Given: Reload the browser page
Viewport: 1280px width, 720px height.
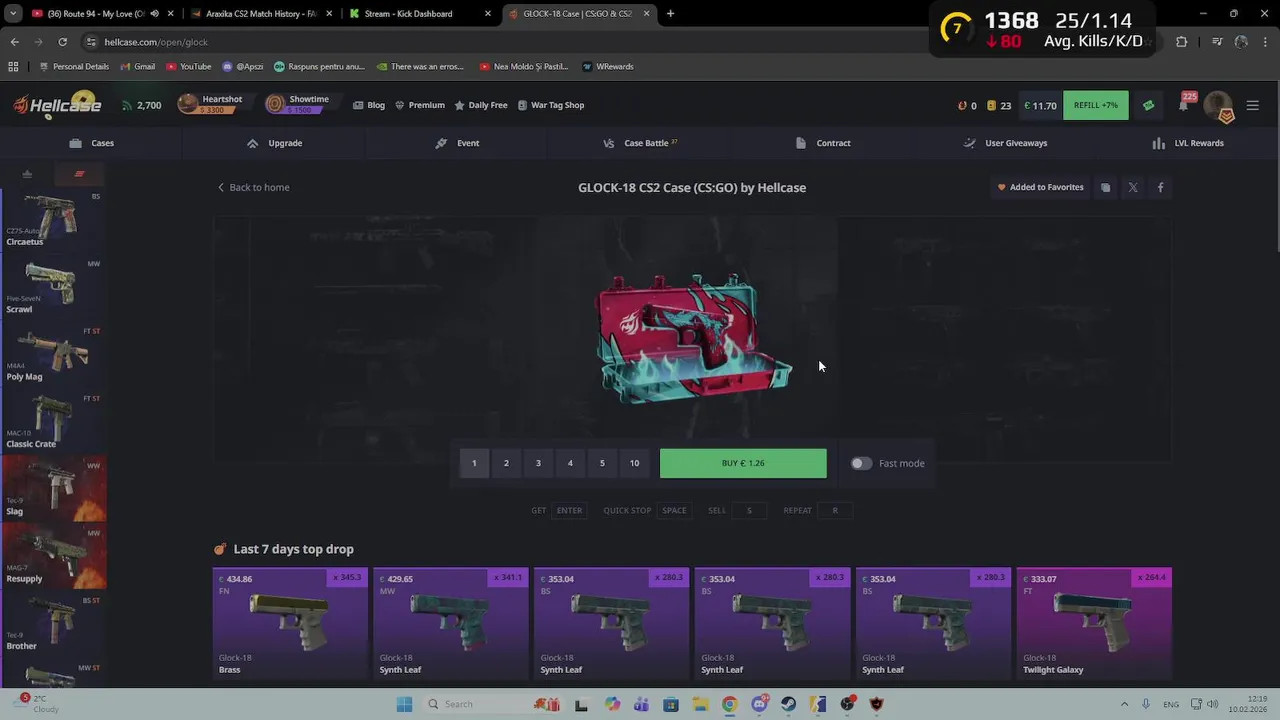Looking at the screenshot, I should [62, 42].
